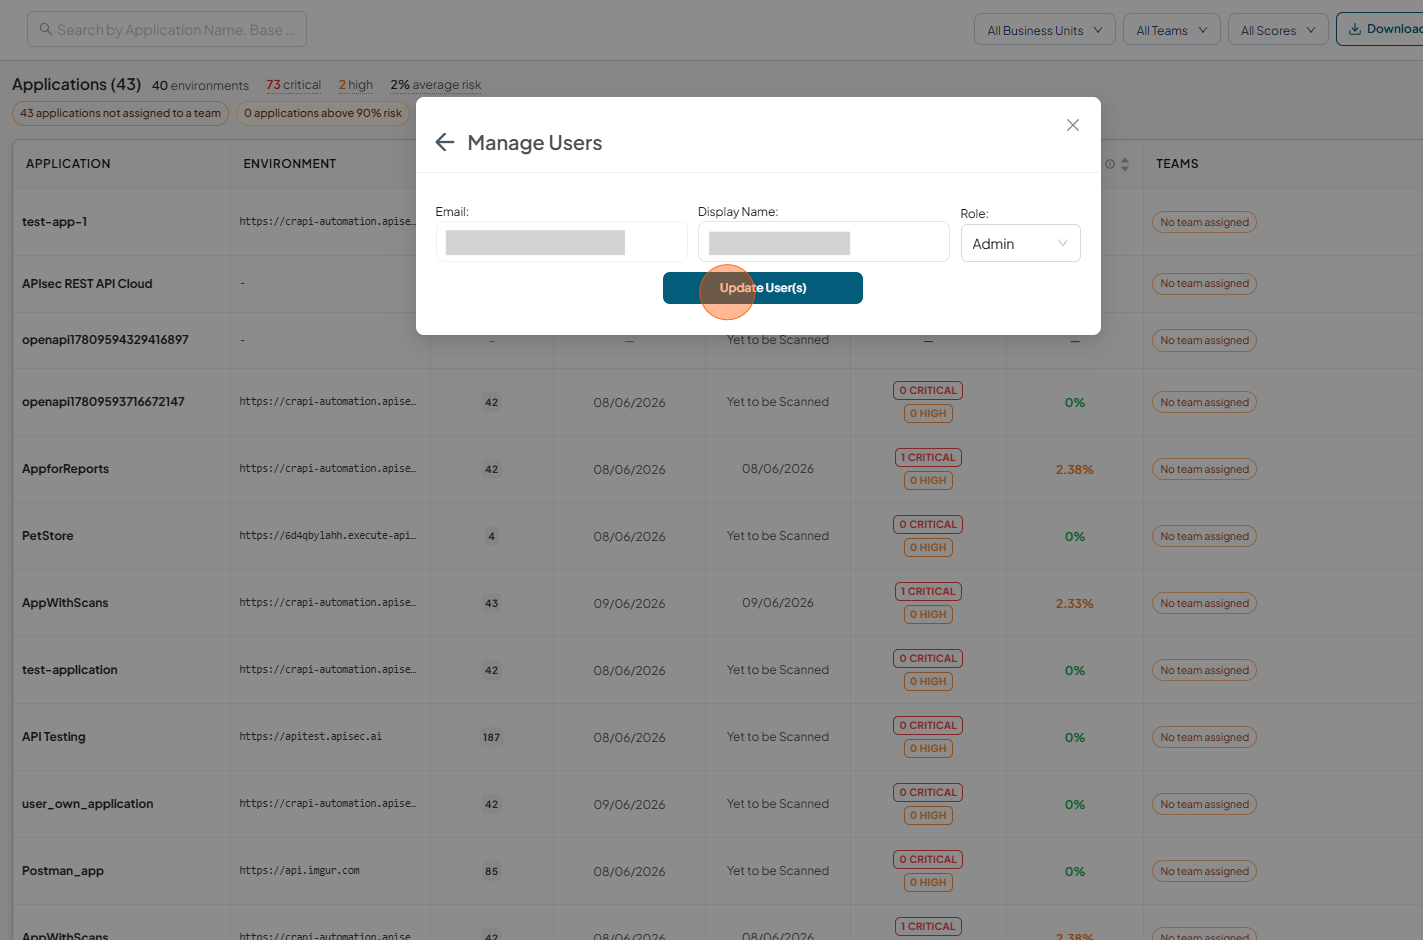
Task: Open the user_own_application row
Action: [x=88, y=804]
